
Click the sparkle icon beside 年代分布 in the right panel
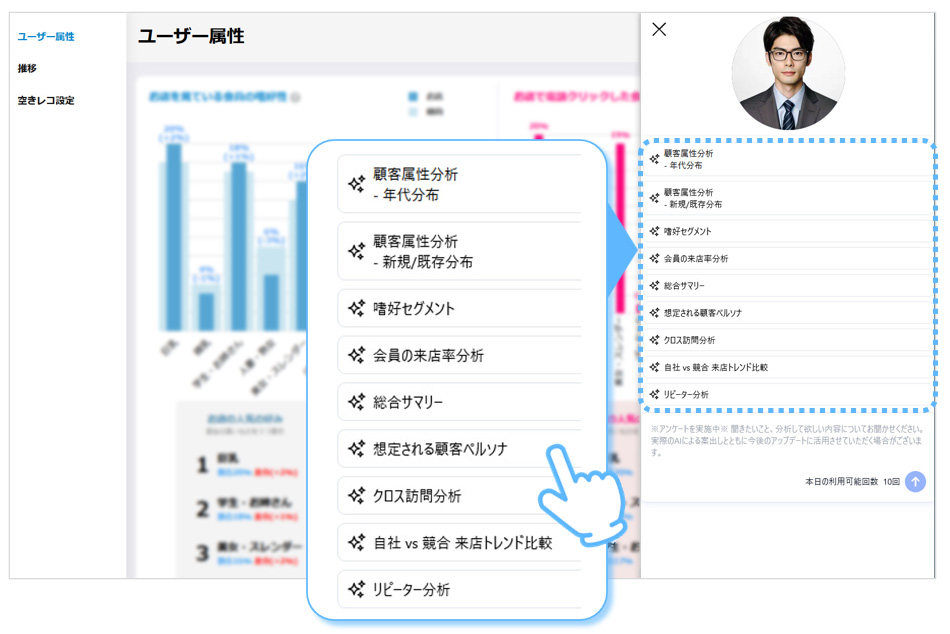(654, 159)
